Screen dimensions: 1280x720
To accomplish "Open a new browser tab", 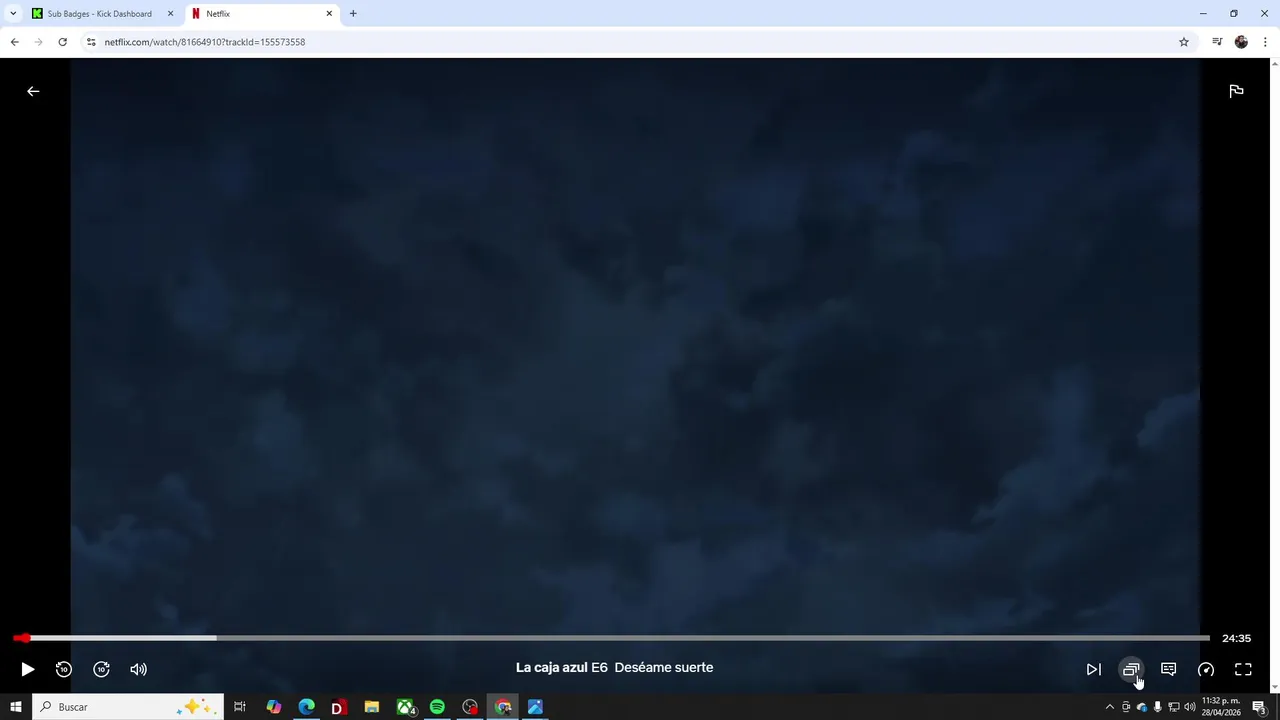I will click(353, 14).
